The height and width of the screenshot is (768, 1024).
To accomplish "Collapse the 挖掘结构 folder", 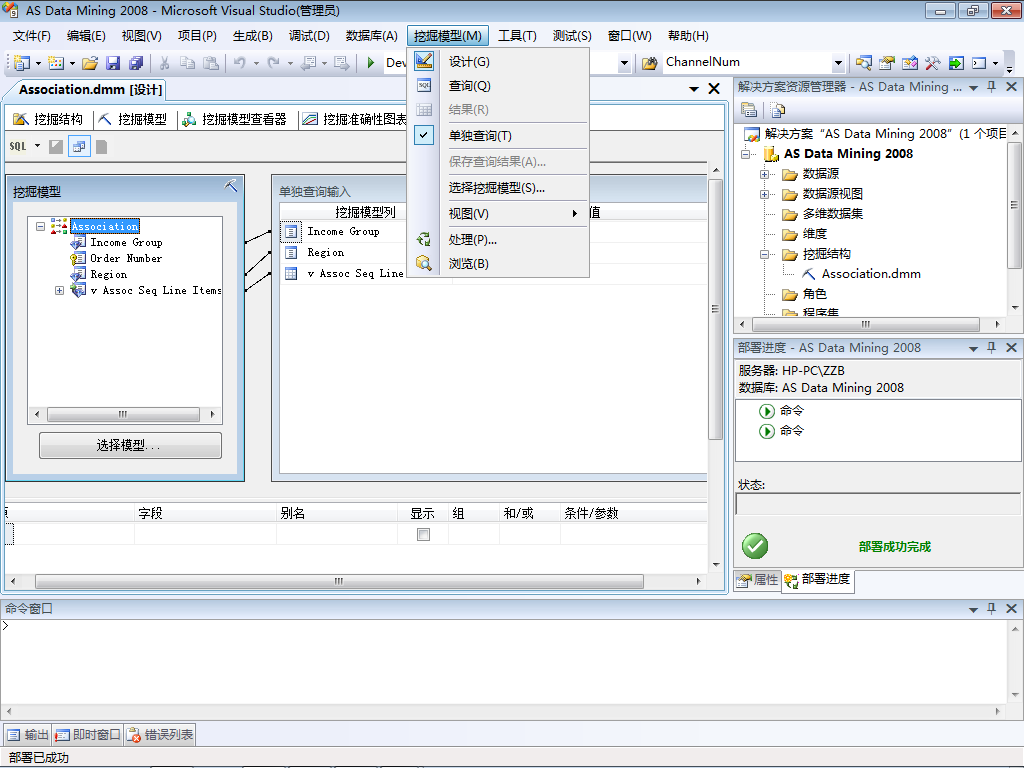I will (x=764, y=254).
